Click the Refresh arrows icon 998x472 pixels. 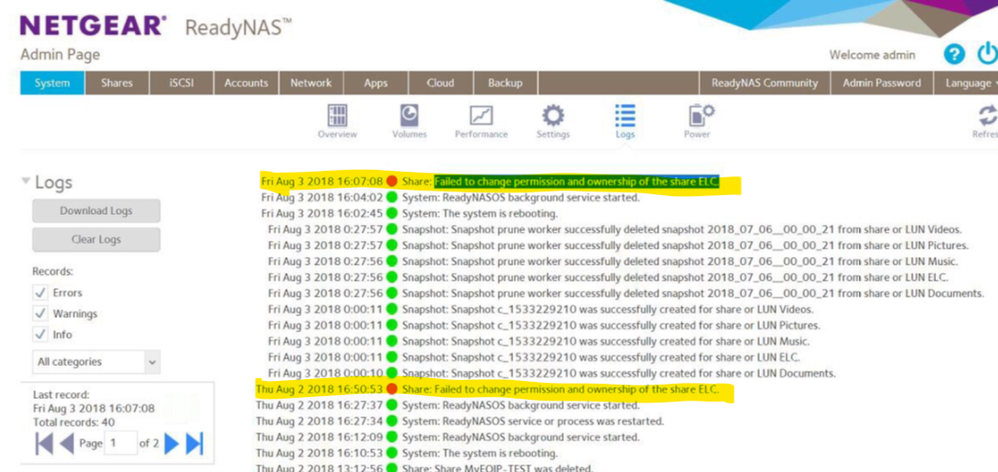[988, 116]
